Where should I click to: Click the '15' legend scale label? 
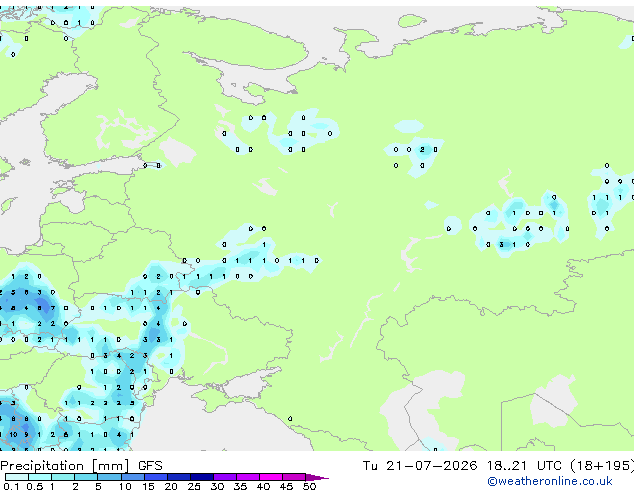click(148, 486)
